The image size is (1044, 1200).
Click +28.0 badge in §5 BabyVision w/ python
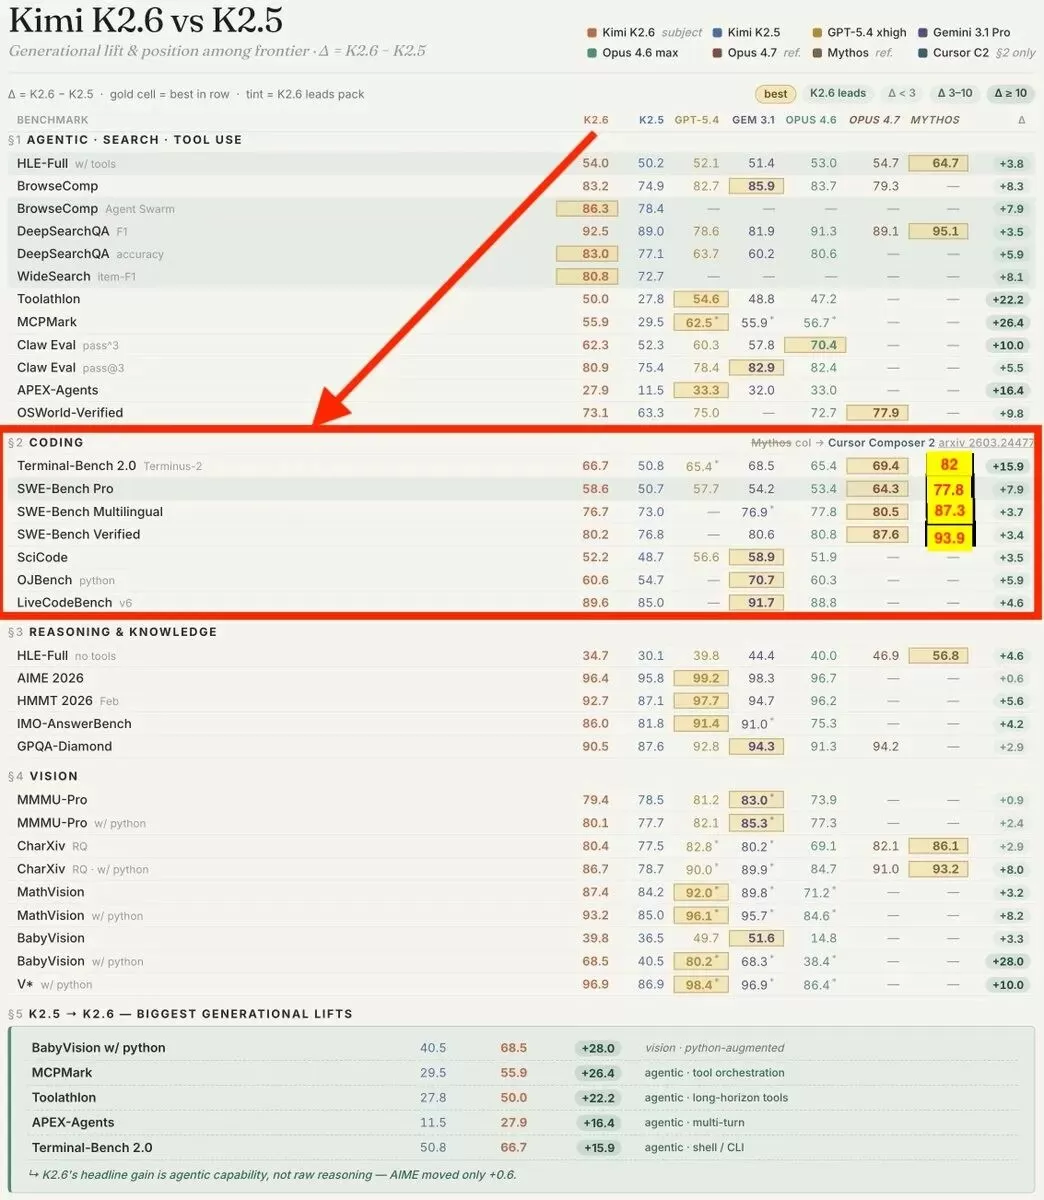(598, 1048)
